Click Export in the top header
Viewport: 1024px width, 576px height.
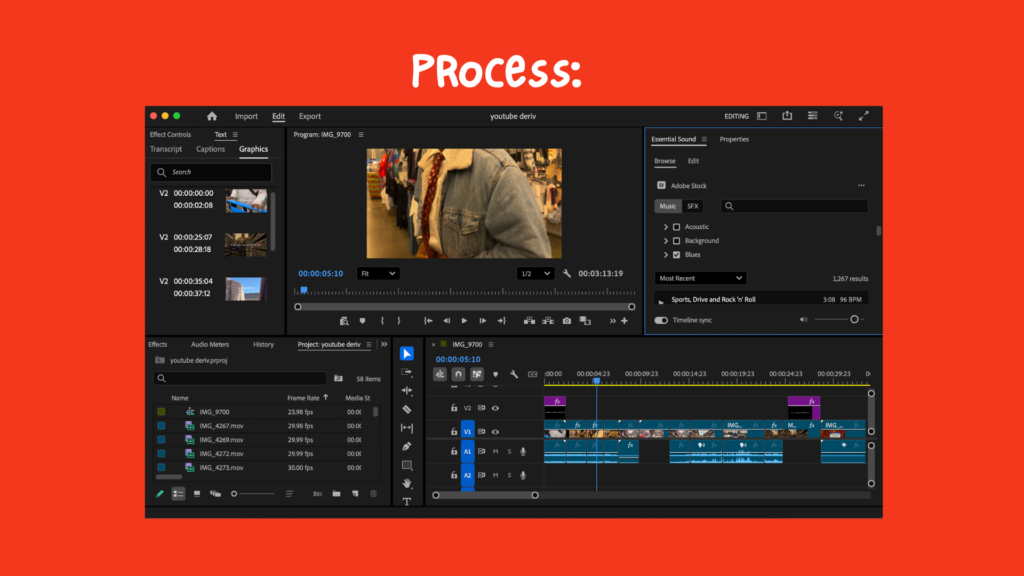[310, 116]
